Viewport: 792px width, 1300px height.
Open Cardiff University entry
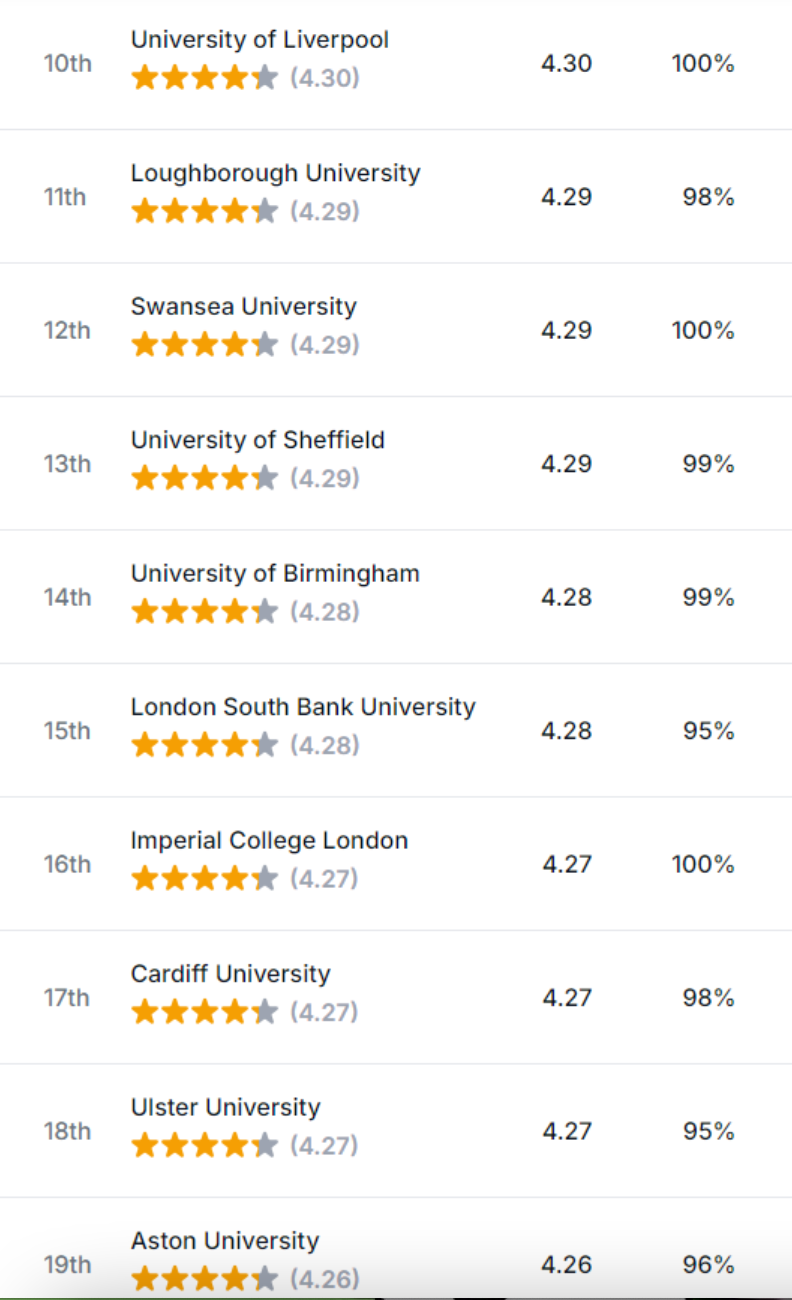230,974
